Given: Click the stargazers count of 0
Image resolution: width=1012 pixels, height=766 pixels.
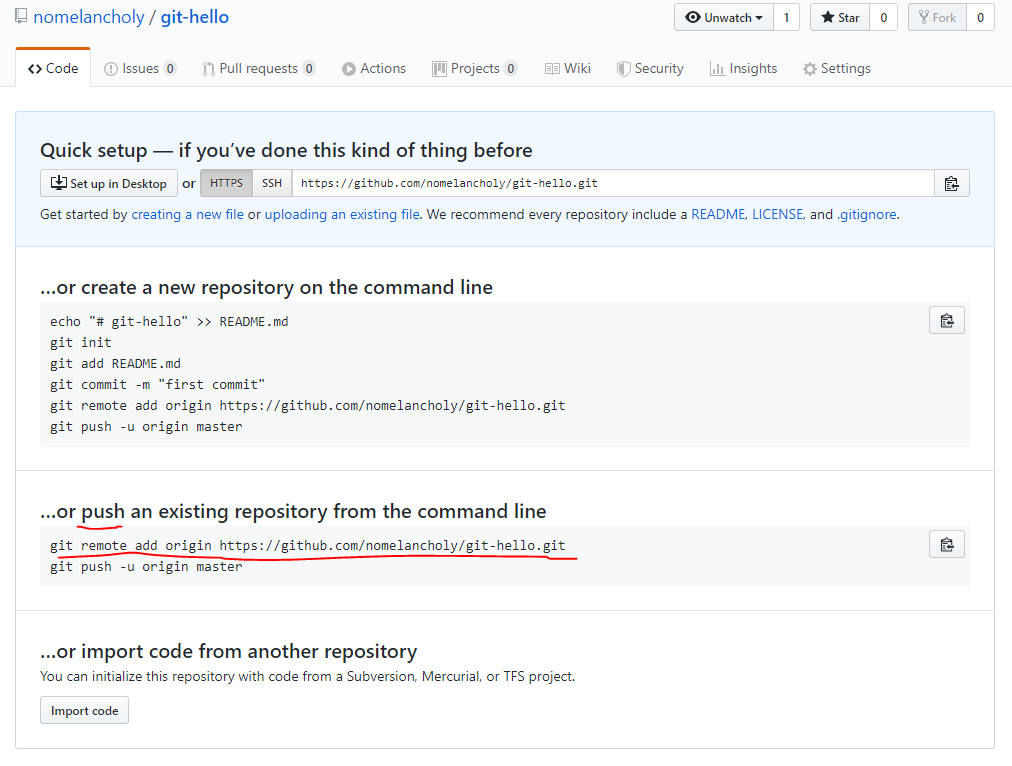Looking at the screenshot, I should click(x=884, y=17).
